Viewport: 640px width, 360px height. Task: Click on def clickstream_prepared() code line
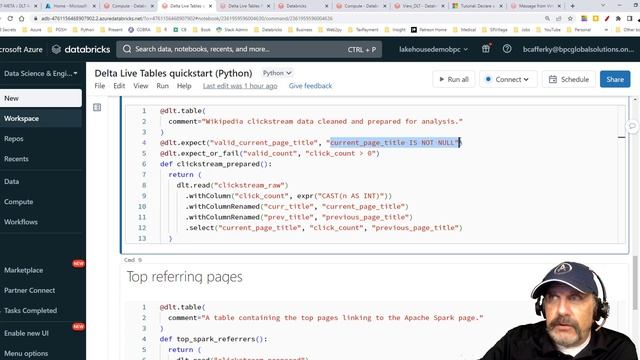click(216, 164)
